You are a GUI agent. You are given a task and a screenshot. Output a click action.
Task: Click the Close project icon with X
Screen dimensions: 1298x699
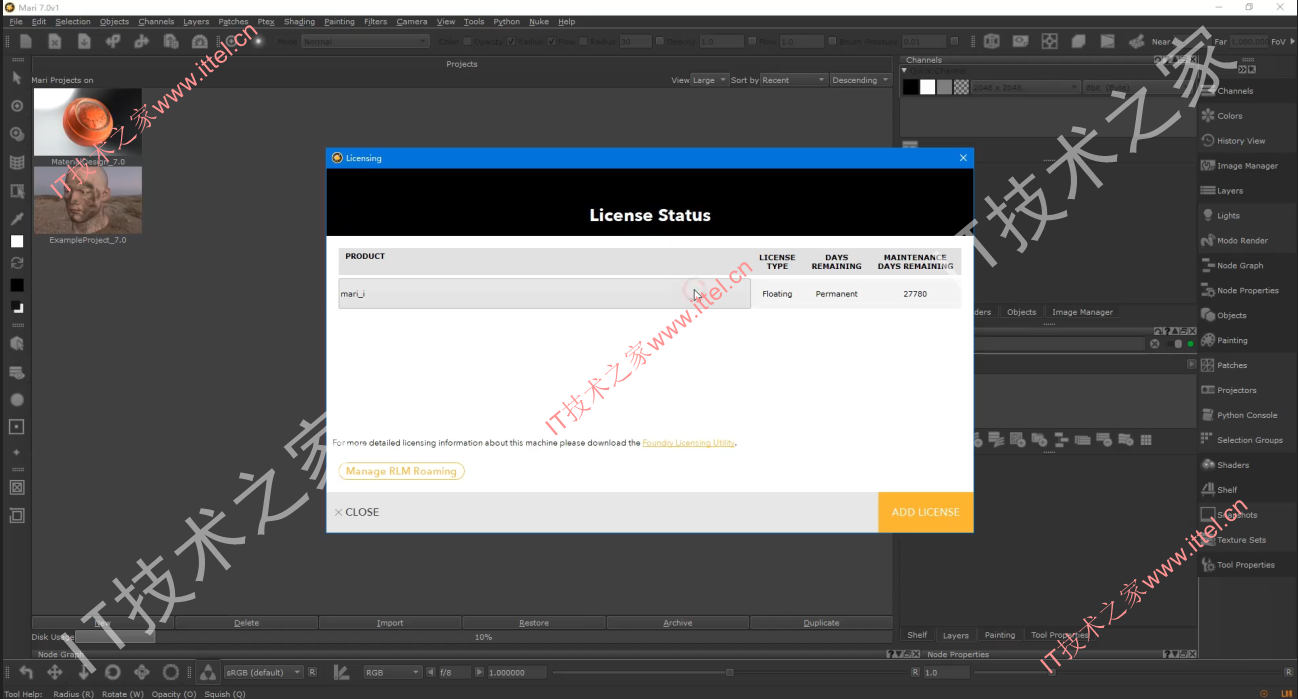pyautogui.click(x=55, y=41)
